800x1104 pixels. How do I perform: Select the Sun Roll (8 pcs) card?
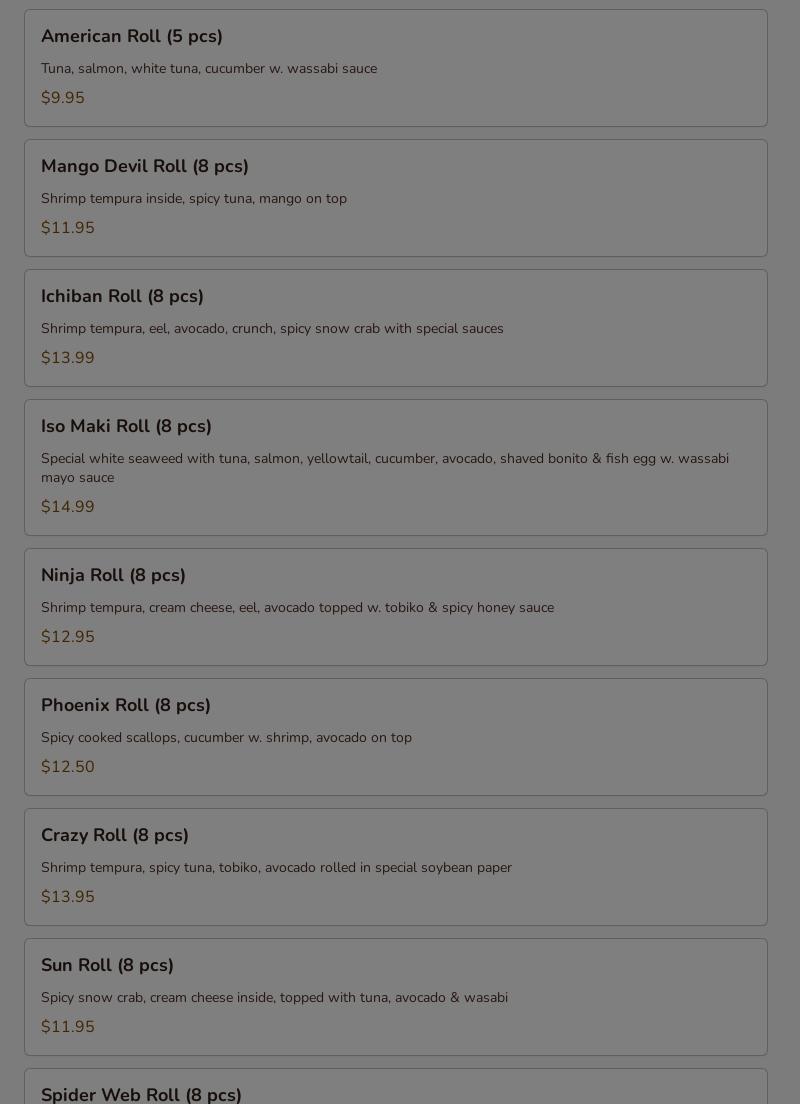point(396,997)
